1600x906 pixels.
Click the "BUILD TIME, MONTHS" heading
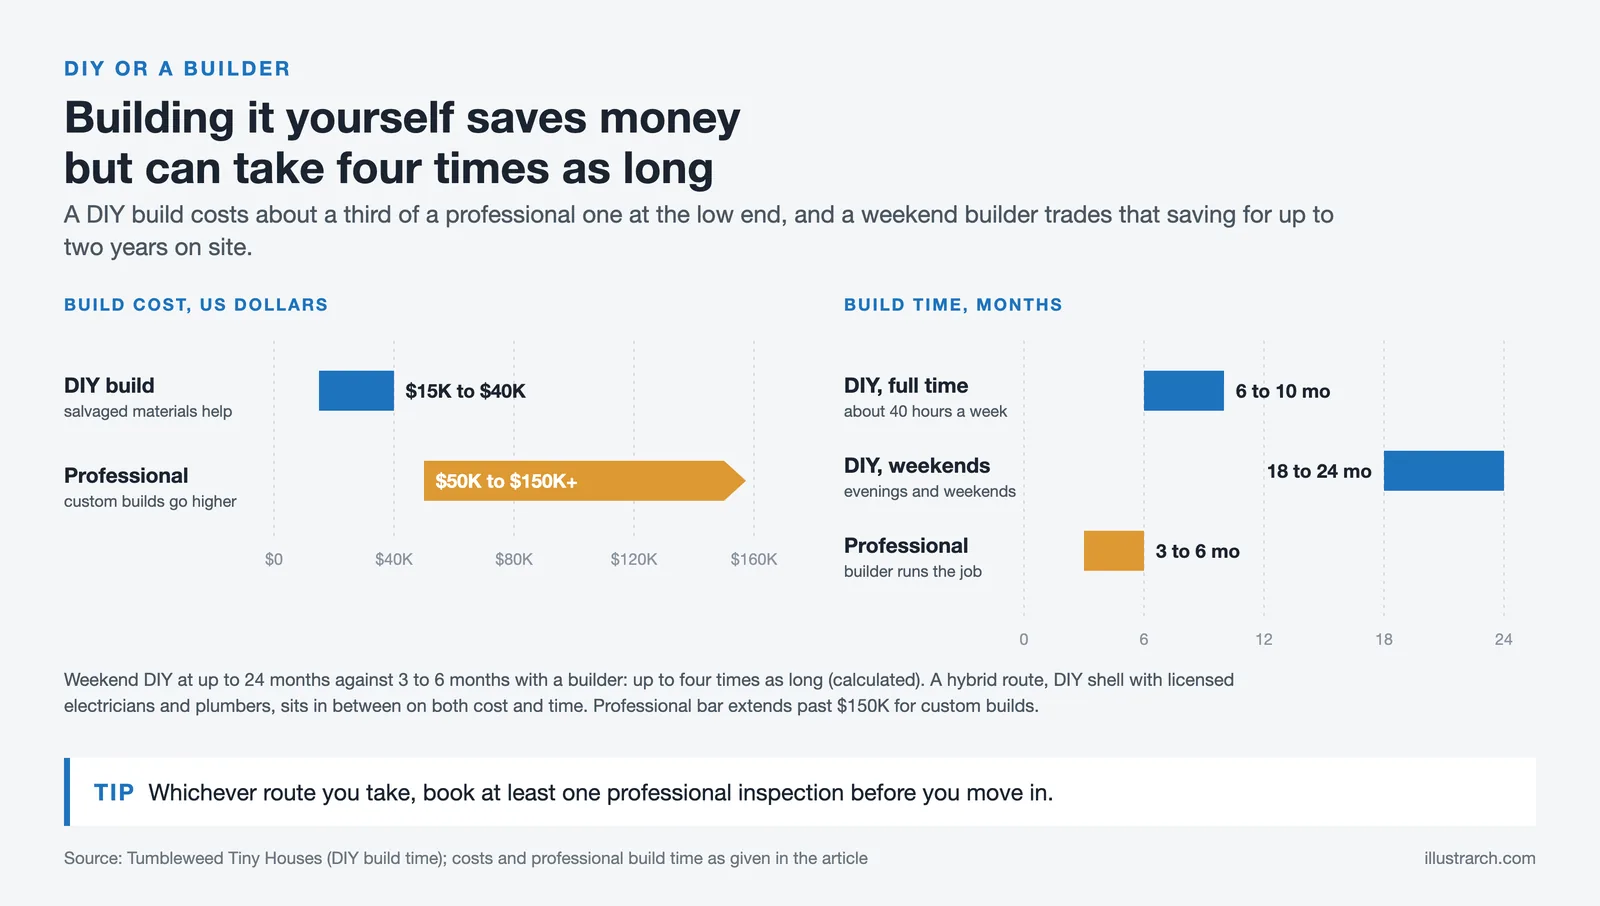(953, 305)
